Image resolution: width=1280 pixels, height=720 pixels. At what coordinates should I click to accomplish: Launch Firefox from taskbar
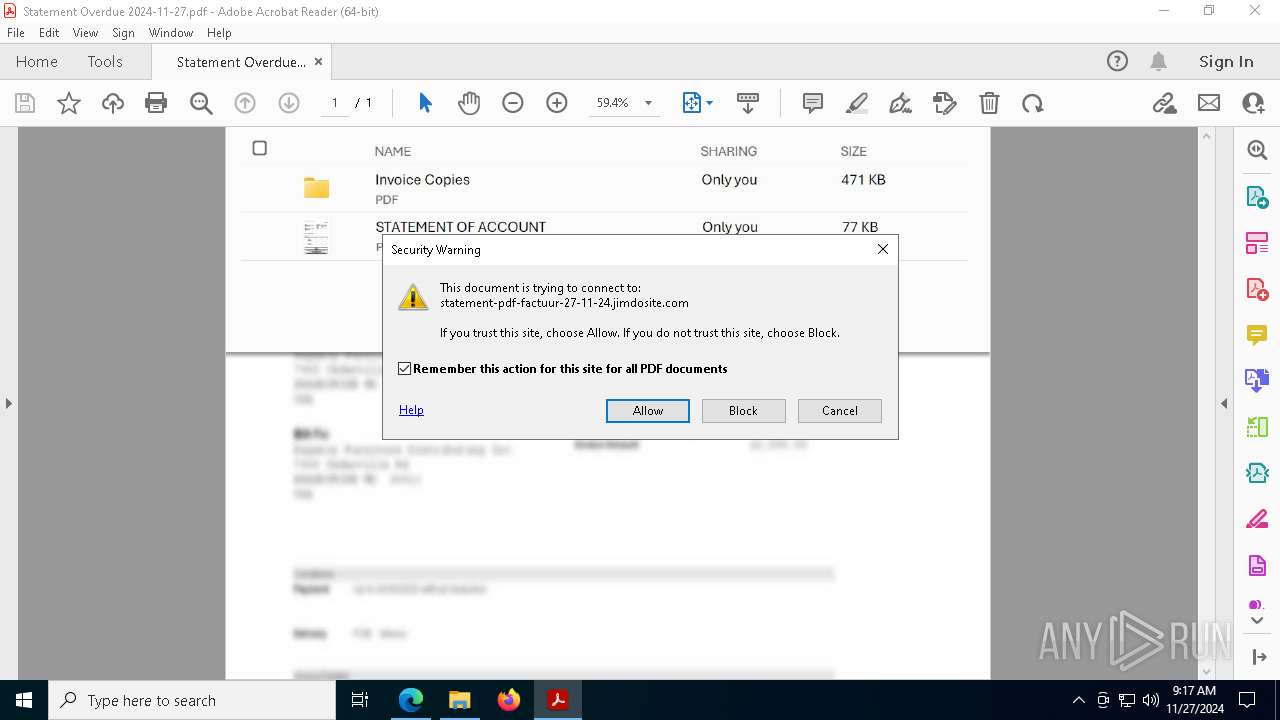click(x=509, y=700)
